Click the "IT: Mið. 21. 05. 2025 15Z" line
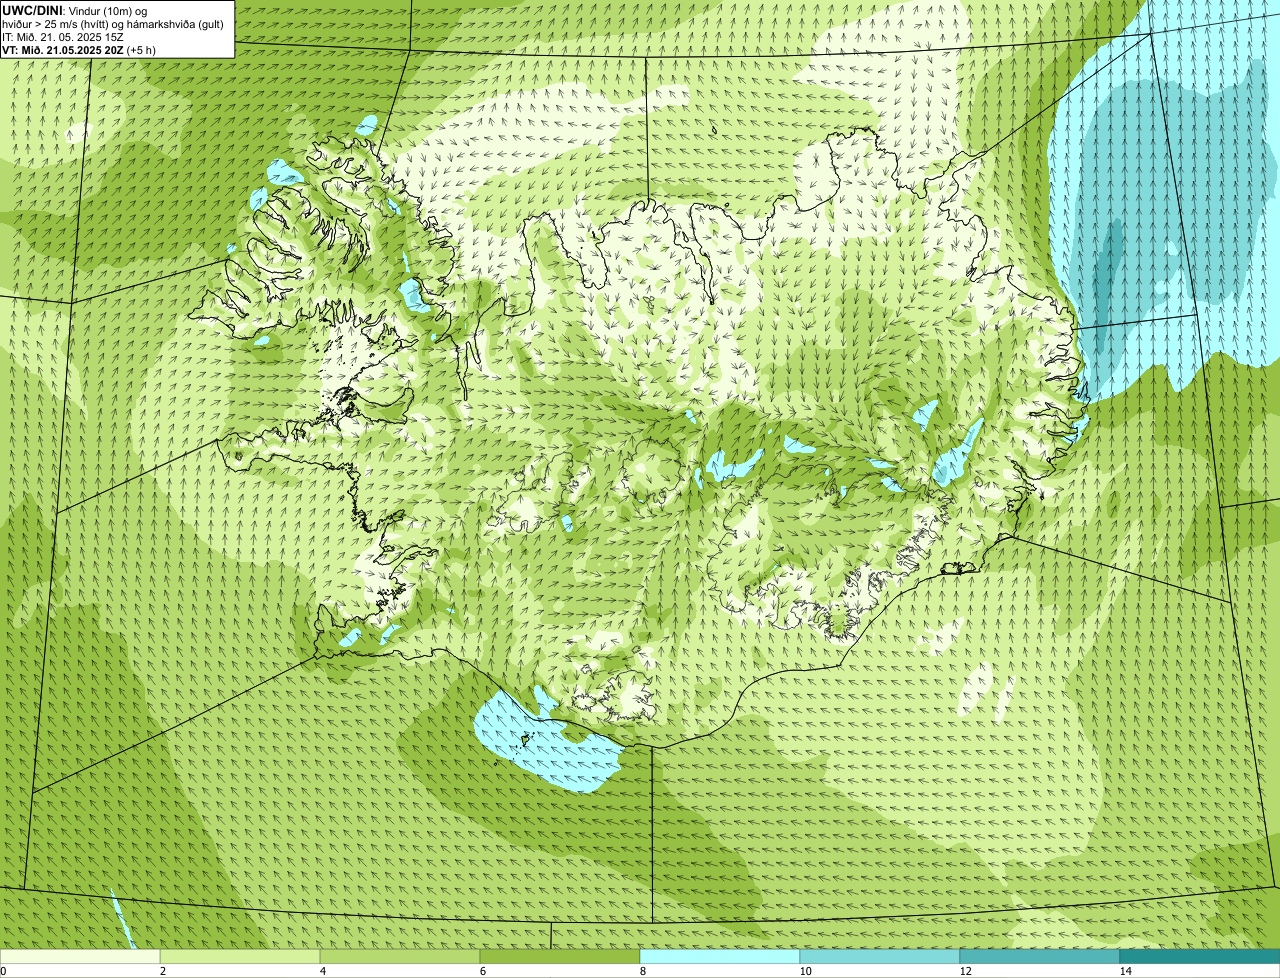The height and width of the screenshot is (978, 1280). 64,36
